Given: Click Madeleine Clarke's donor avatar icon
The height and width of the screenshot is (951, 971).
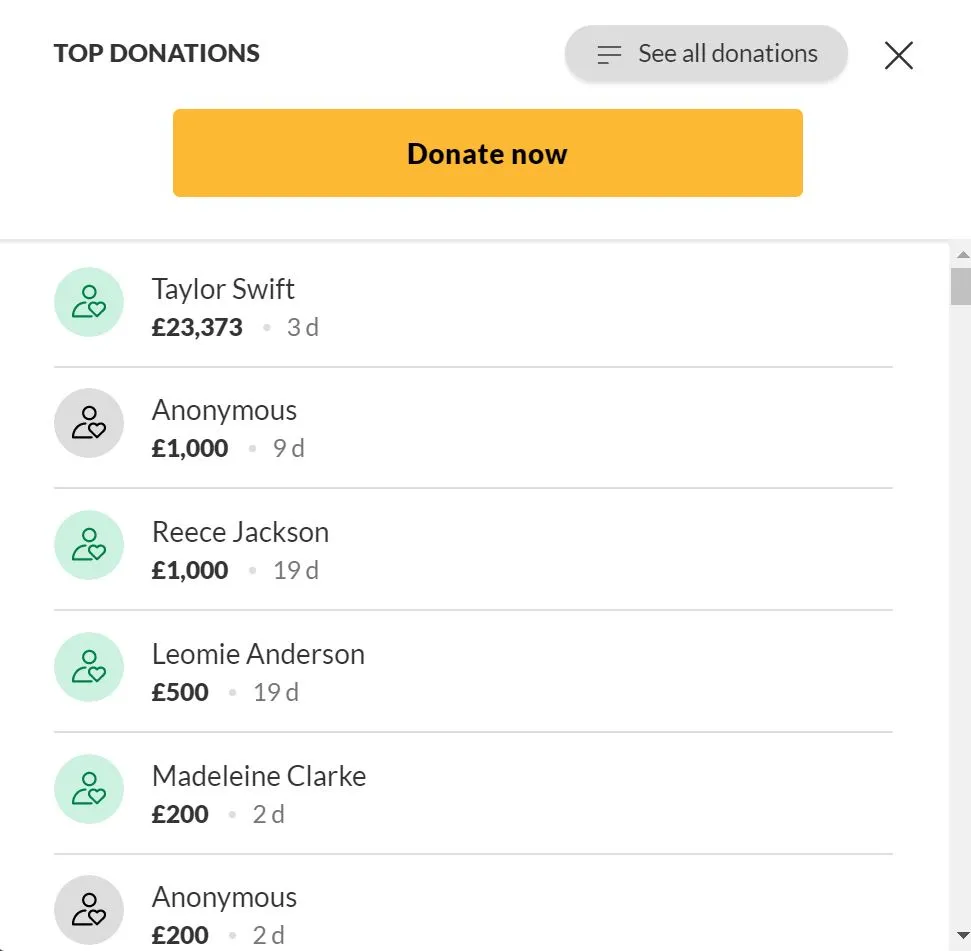Looking at the screenshot, I should click(x=88, y=789).
